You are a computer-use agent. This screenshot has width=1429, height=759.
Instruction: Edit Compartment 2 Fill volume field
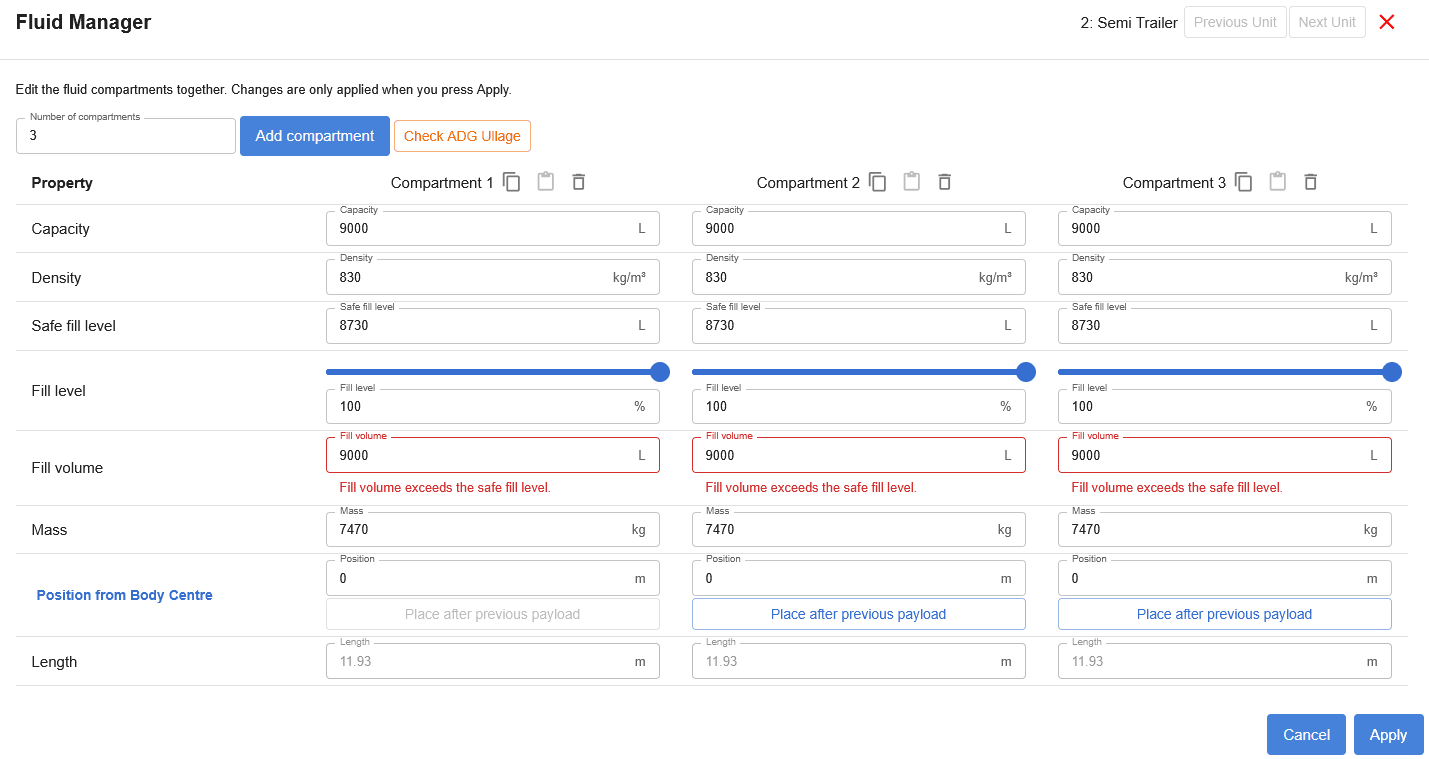coord(859,455)
